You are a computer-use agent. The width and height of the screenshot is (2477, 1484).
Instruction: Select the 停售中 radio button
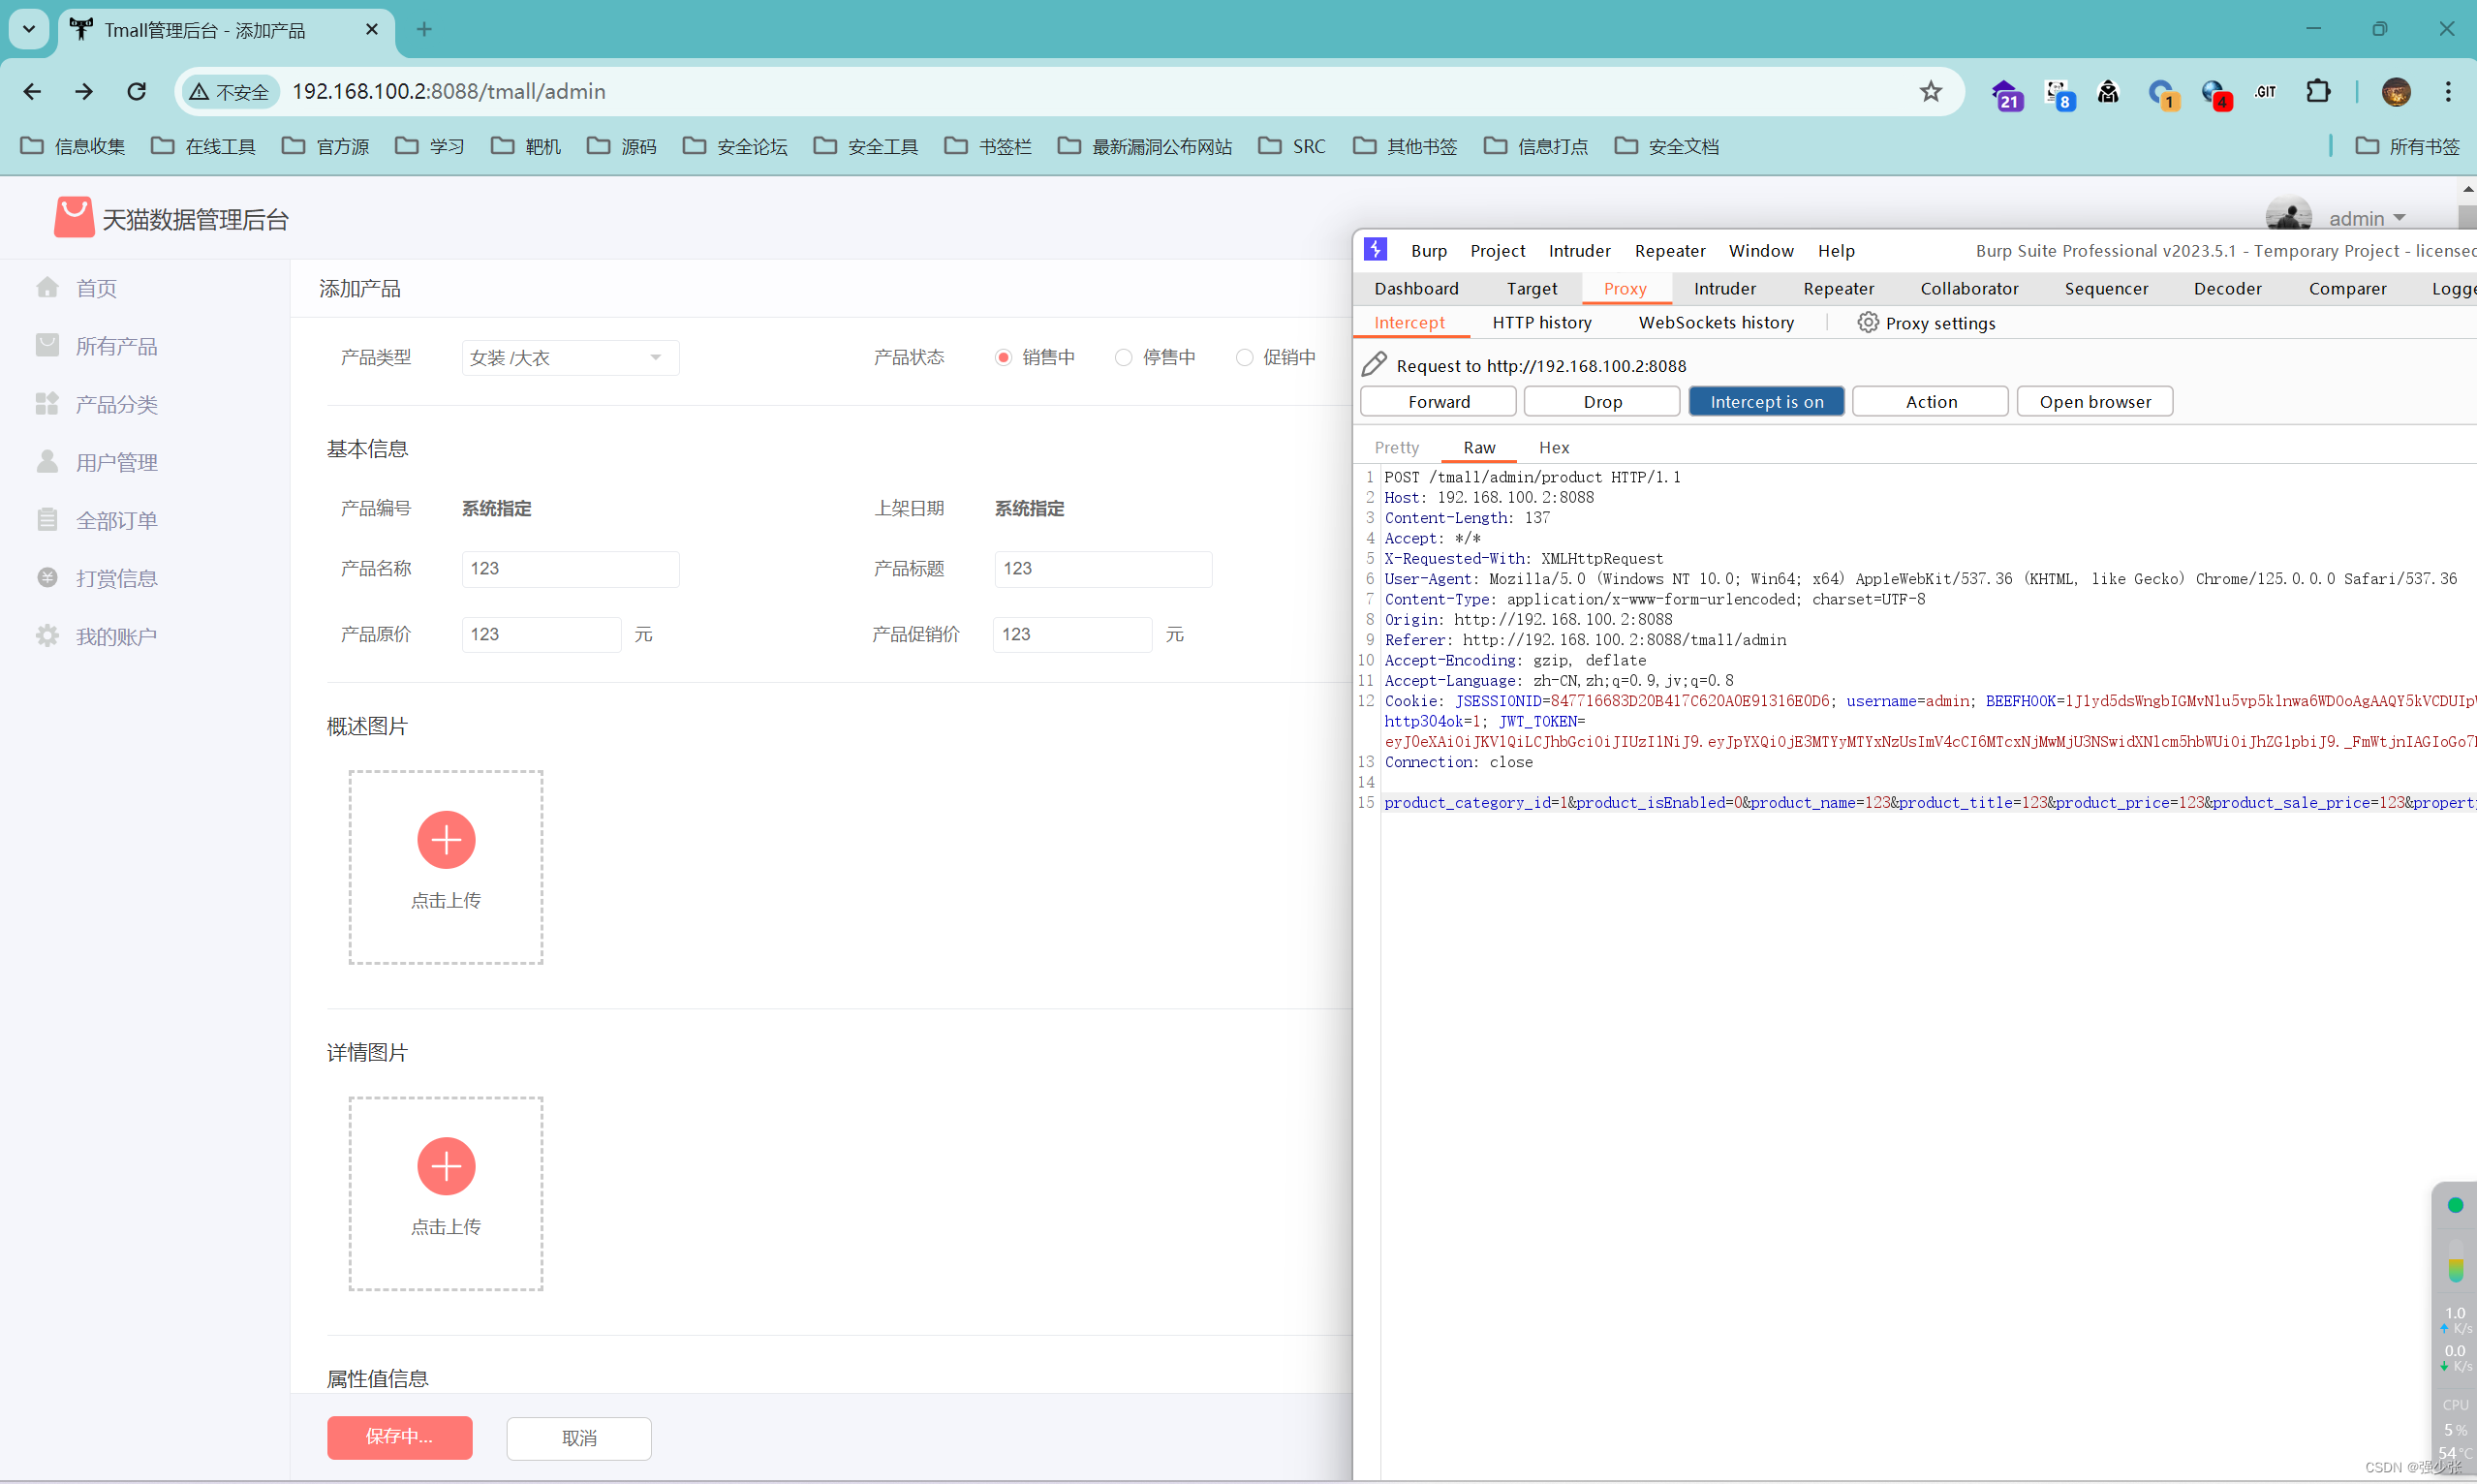1124,357
